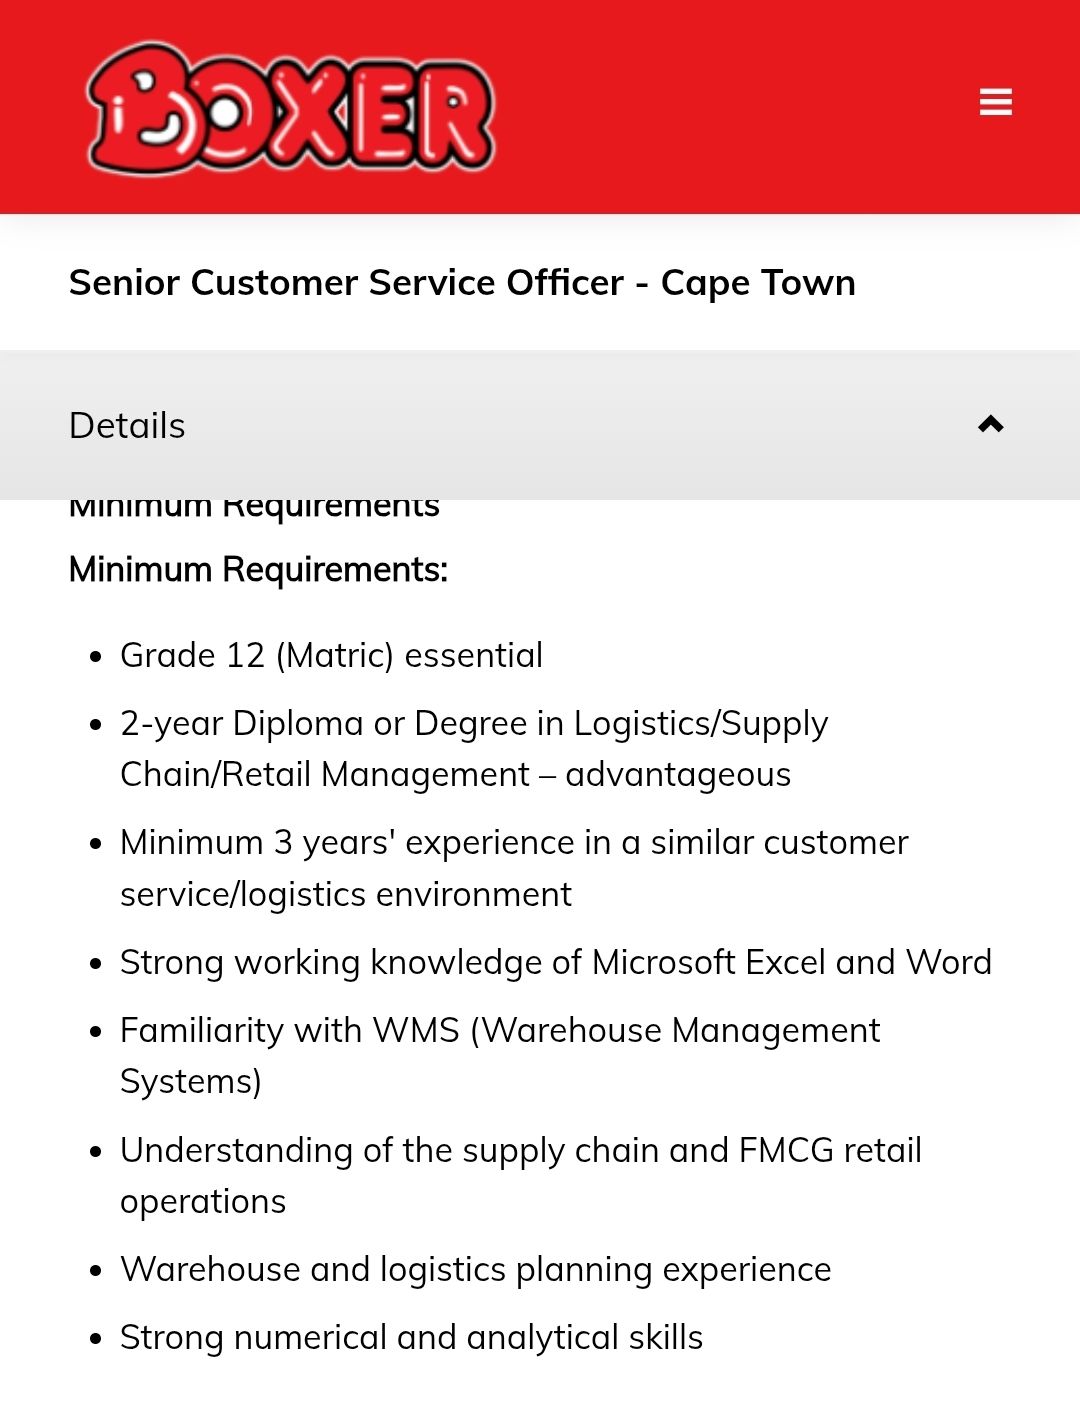The image size is (1080, 1401).
Task: Click the Strong numerical and analytical skills item
Action: pos(412,1338)
